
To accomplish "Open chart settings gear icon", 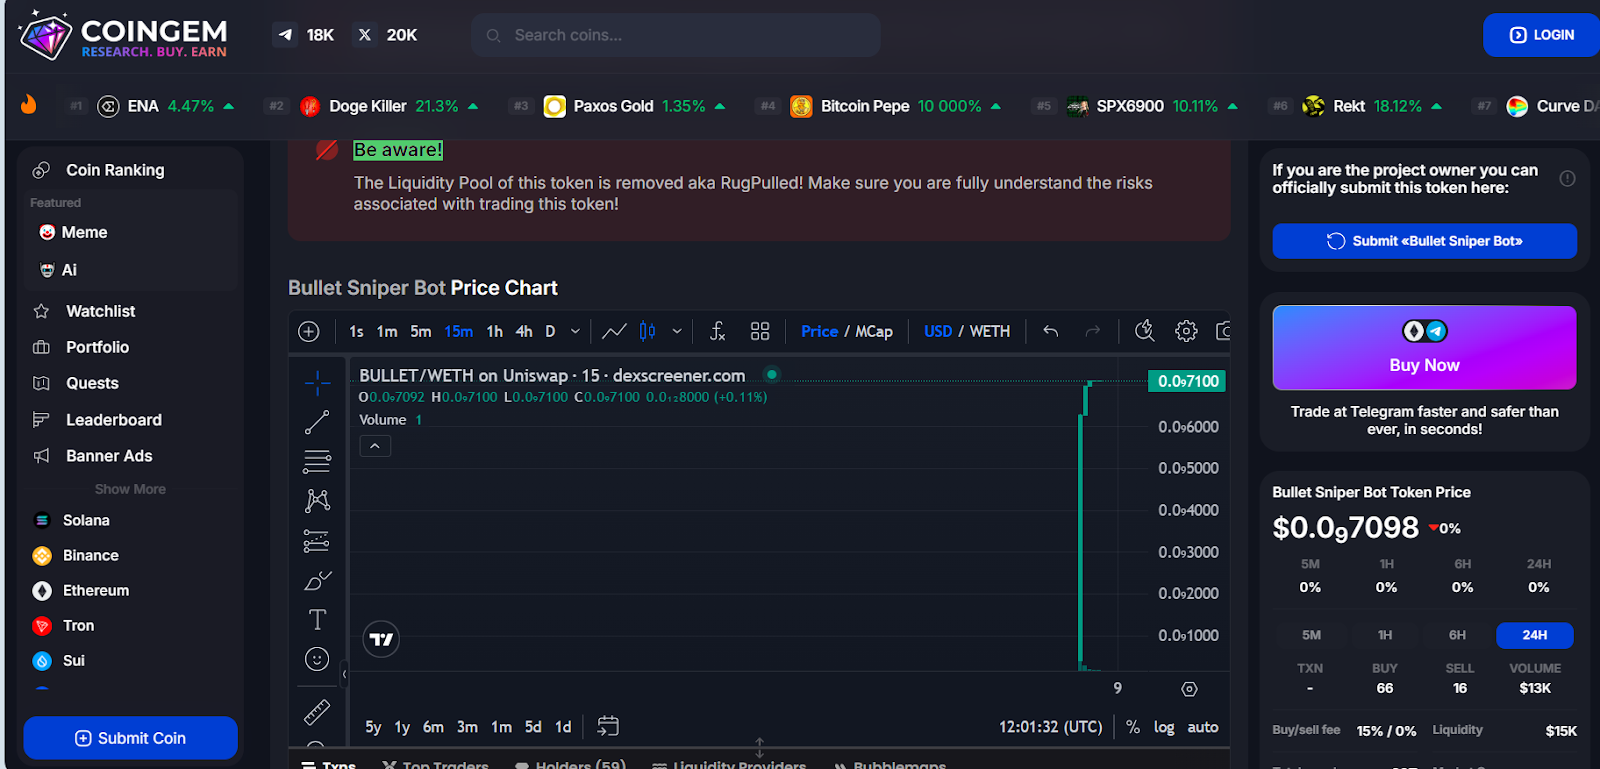I will click(1186, 331).
